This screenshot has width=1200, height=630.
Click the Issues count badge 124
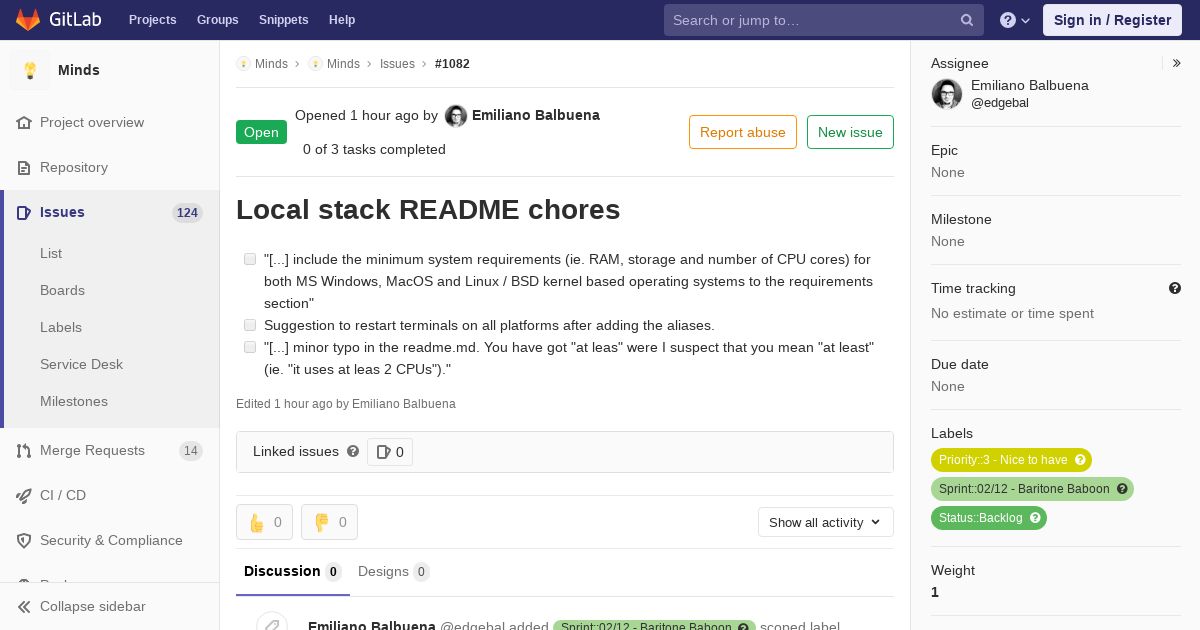187,212
